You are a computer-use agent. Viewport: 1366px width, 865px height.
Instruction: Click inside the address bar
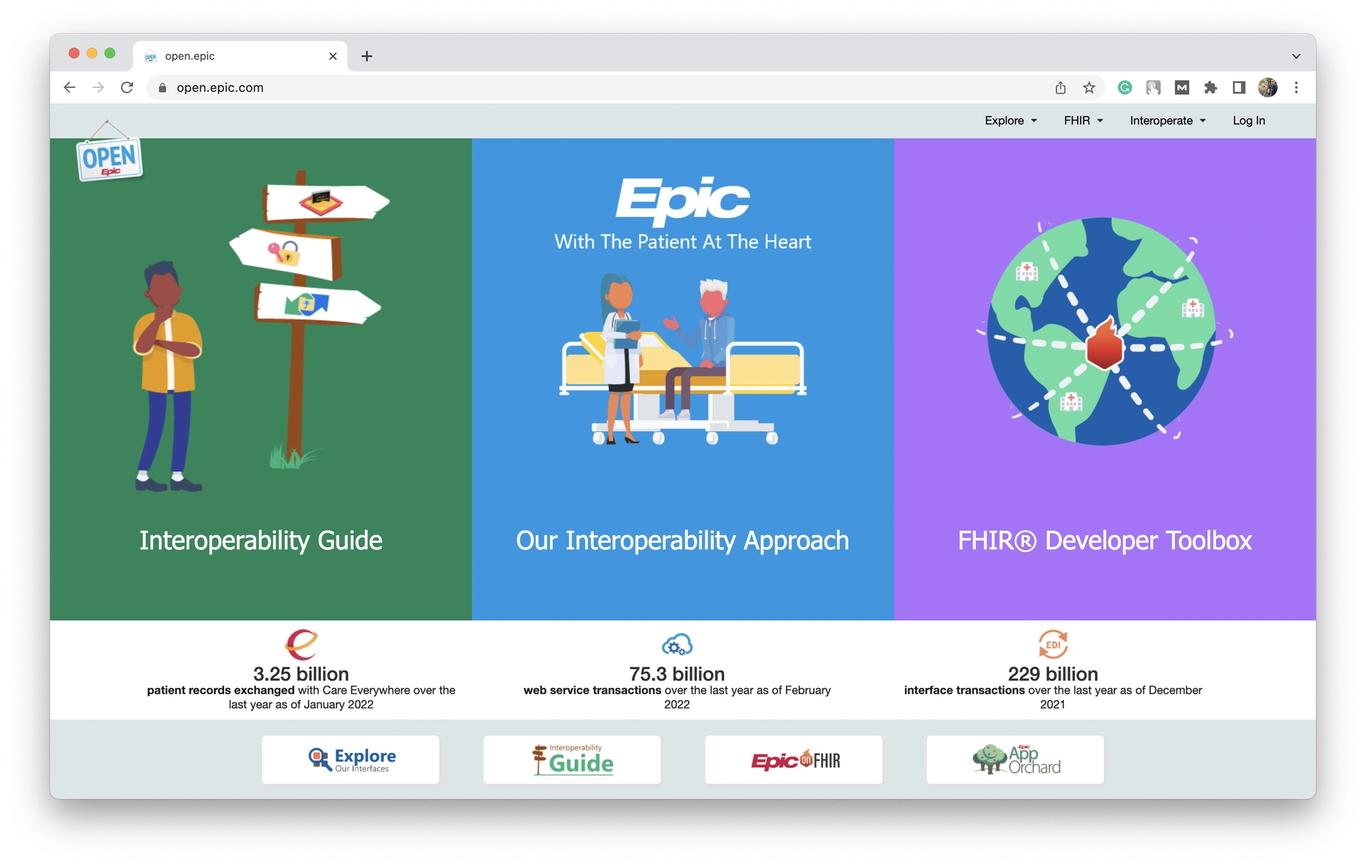pos(300,87)
